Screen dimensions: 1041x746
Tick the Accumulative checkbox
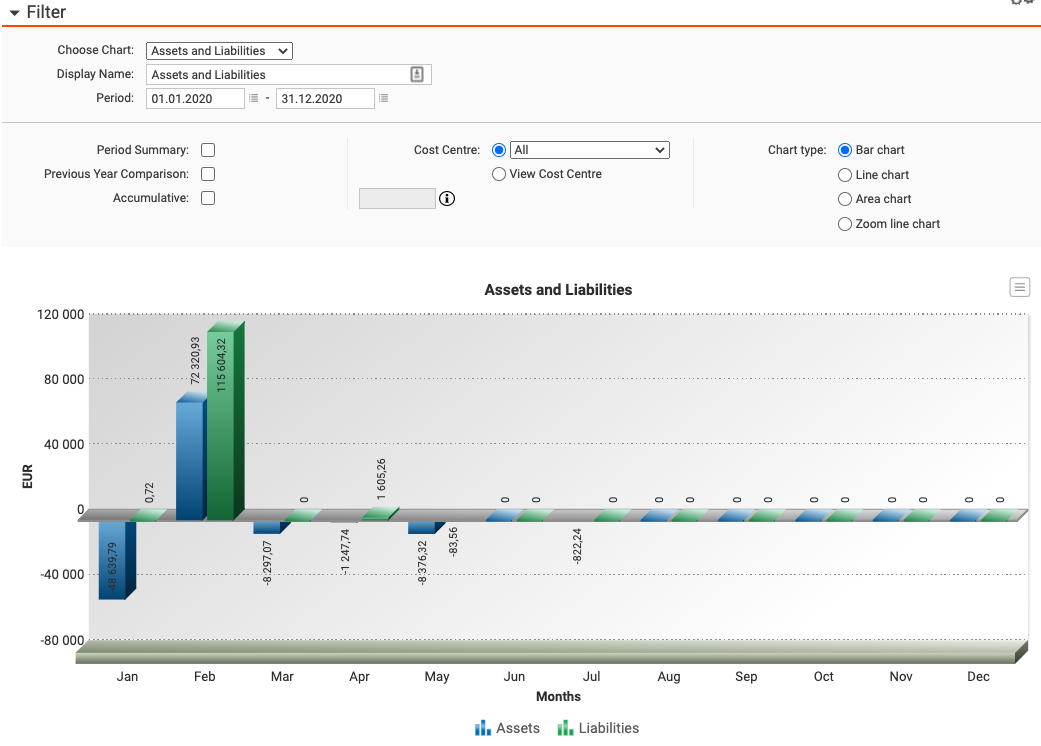pos(208,198)
